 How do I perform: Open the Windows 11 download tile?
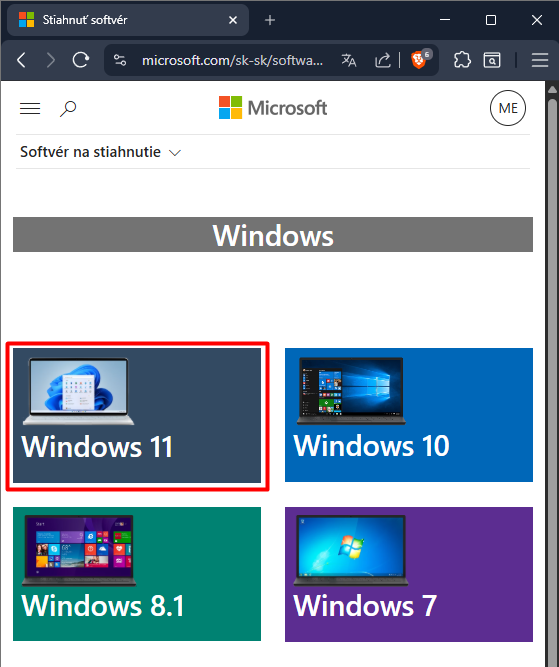pyautogui.click(x=137, y=416)
